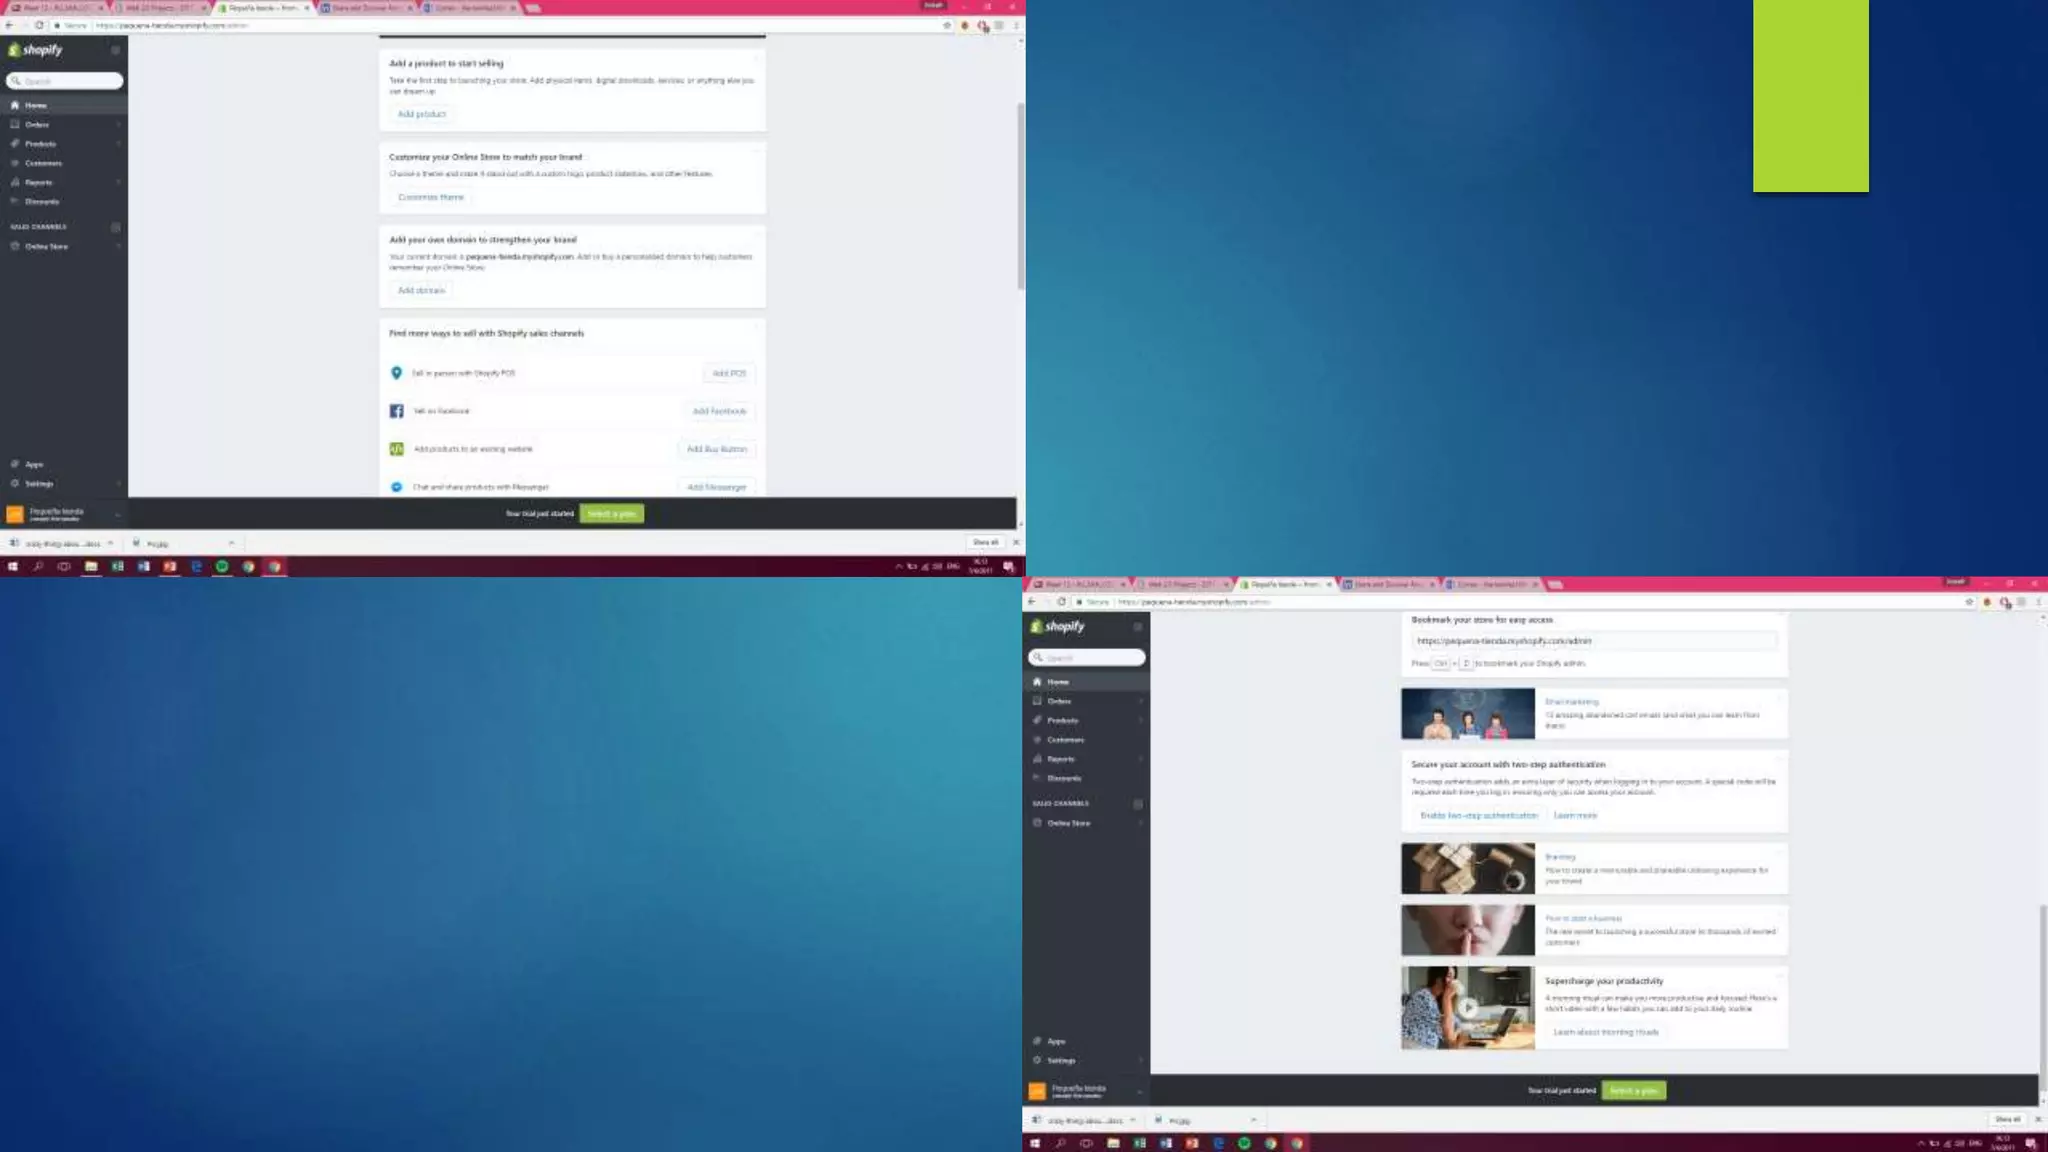Open download options chevron for the .docx file in top window
This screenshot has height=1152, width=2048.
[110, 543]
